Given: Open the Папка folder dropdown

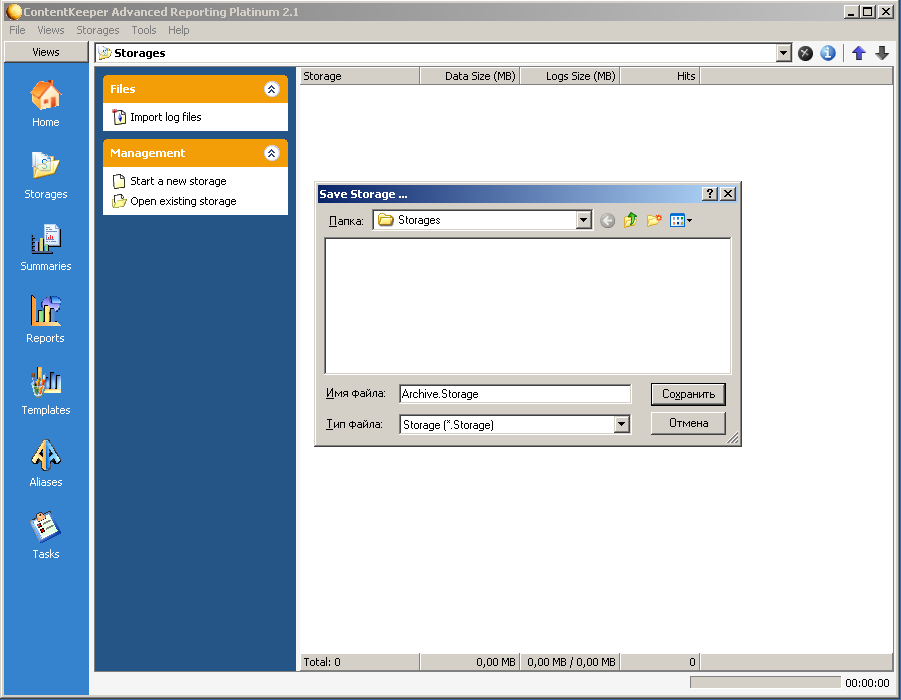Looking at the screenshot, I should point(584,220).
